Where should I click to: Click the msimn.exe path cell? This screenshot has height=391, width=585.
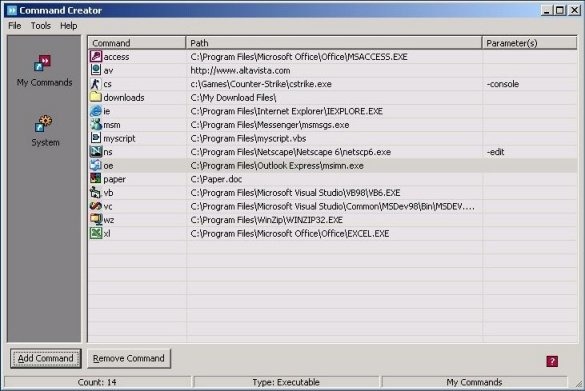277,166
